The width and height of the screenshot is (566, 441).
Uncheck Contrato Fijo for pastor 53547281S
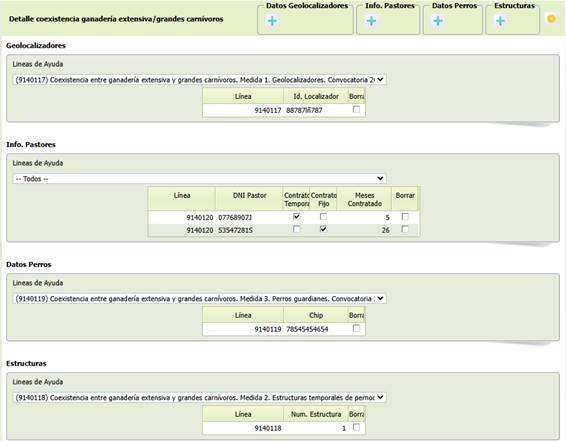point(323,229)
